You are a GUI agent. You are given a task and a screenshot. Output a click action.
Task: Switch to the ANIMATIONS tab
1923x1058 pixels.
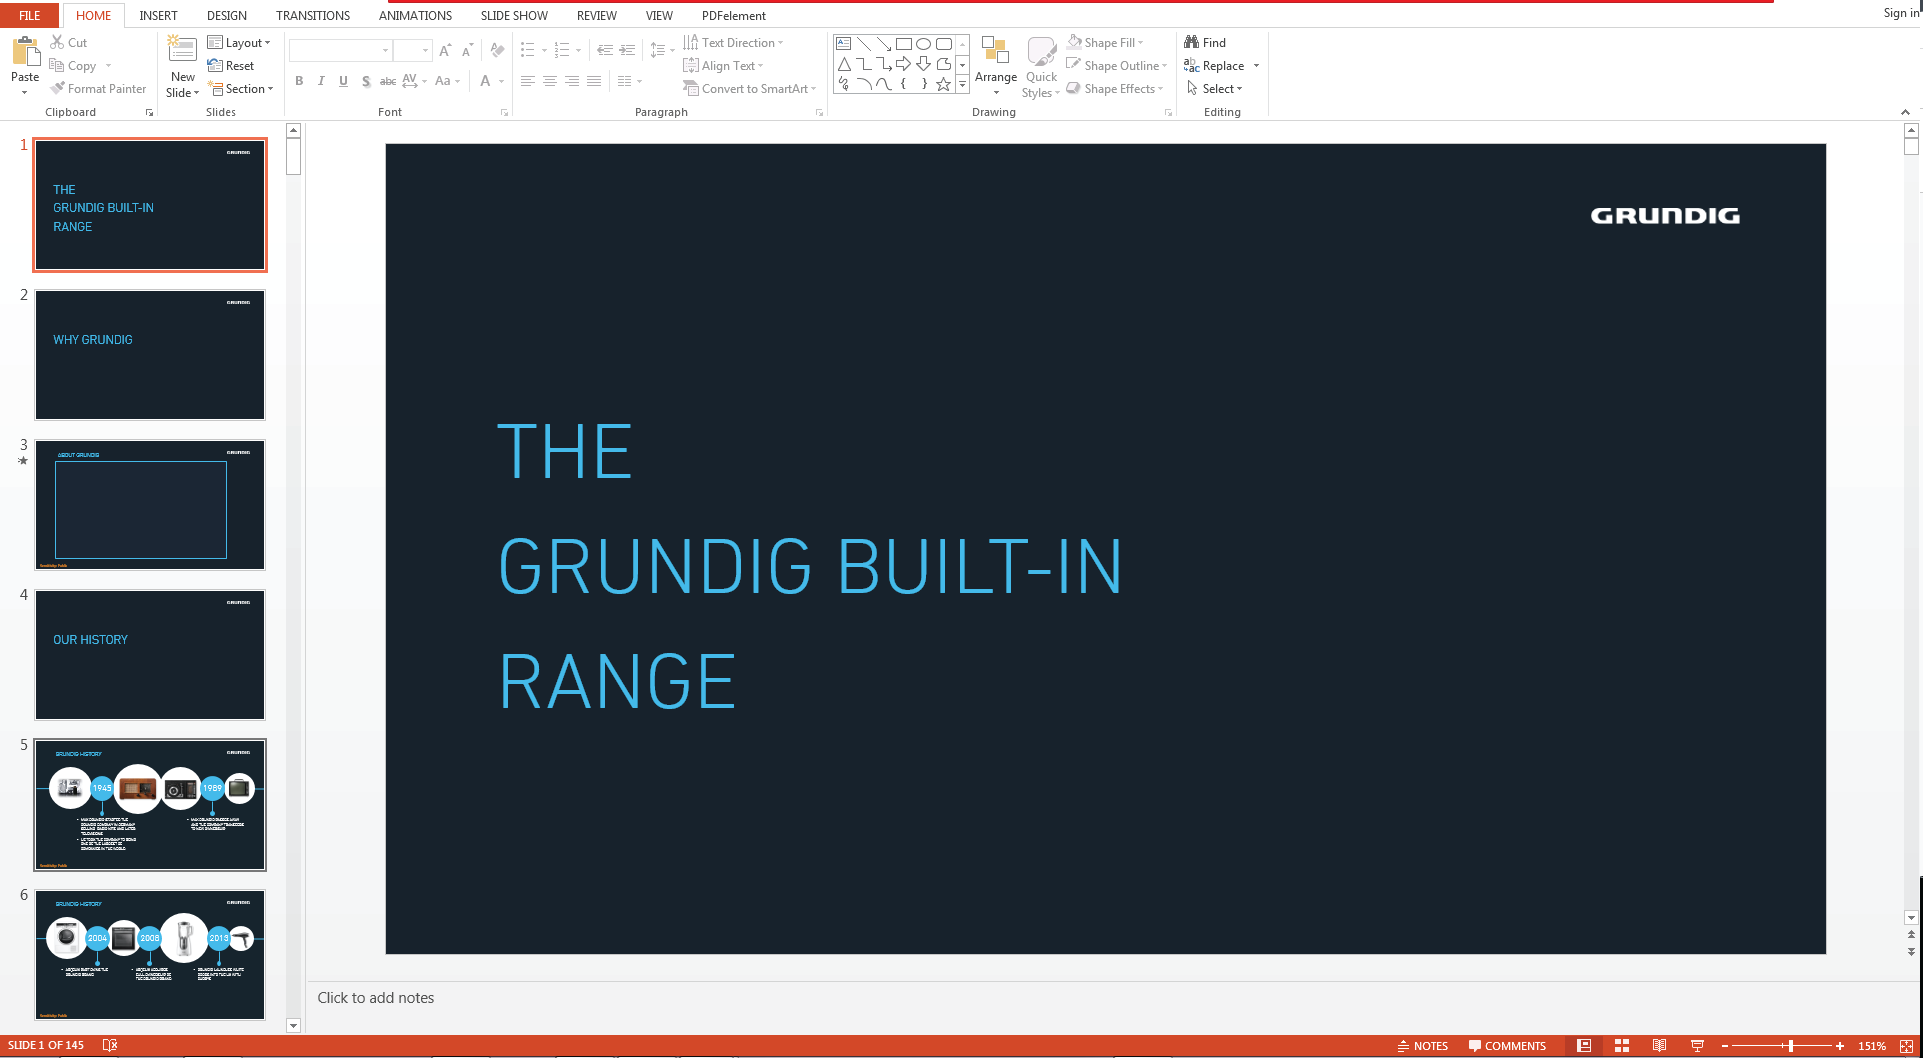pos(415,15)
